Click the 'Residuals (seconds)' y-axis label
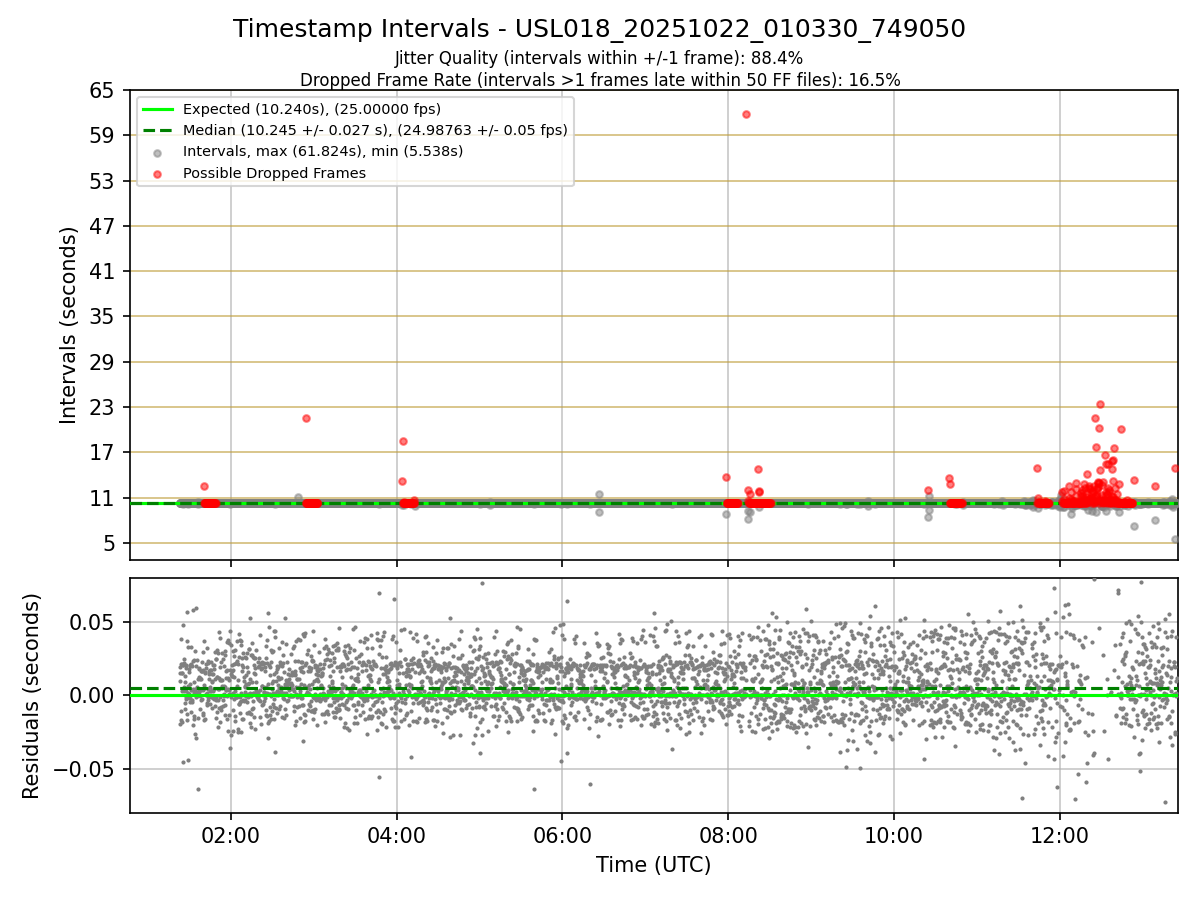This screenshot has width=1200, height=900. 31,695
